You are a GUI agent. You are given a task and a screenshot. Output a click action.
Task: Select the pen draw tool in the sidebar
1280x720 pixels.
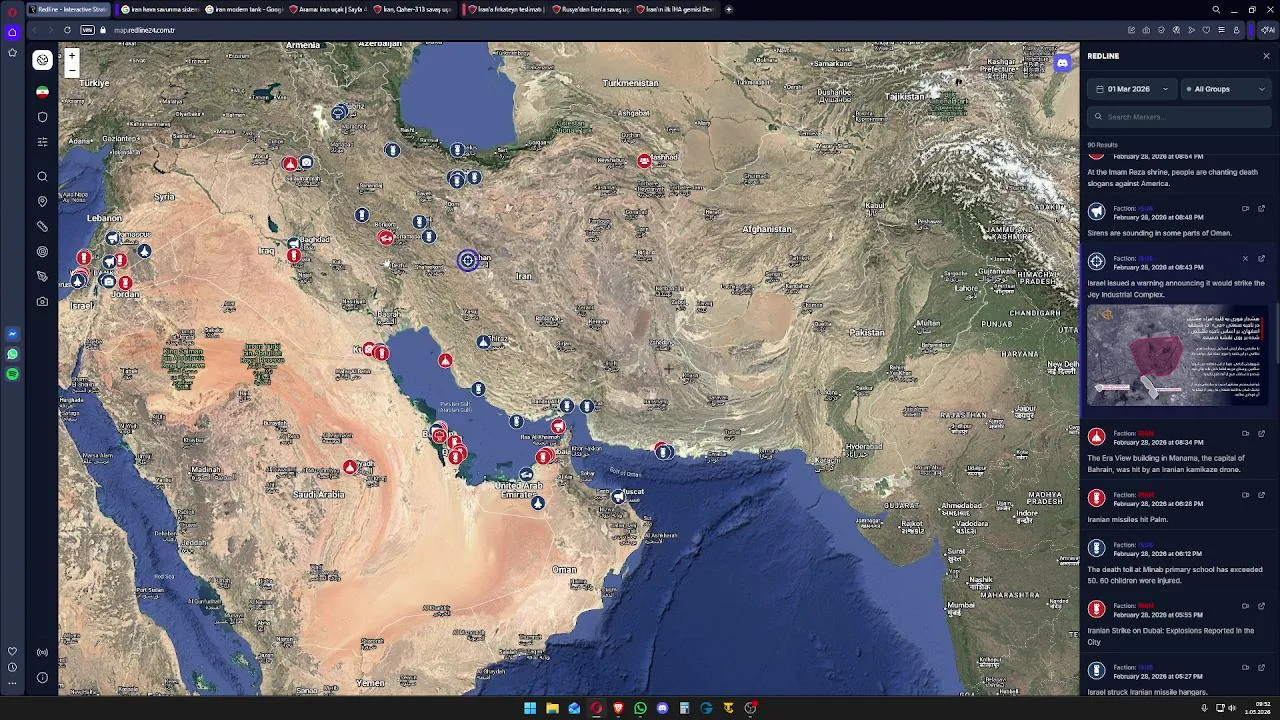42,276
